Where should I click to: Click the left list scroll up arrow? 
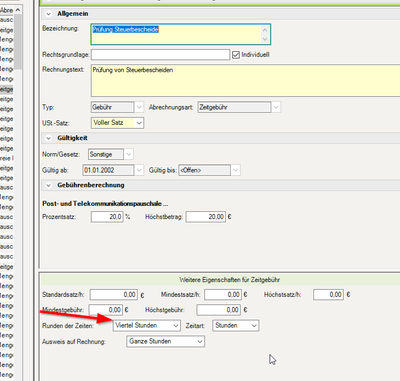click(18, 10)
